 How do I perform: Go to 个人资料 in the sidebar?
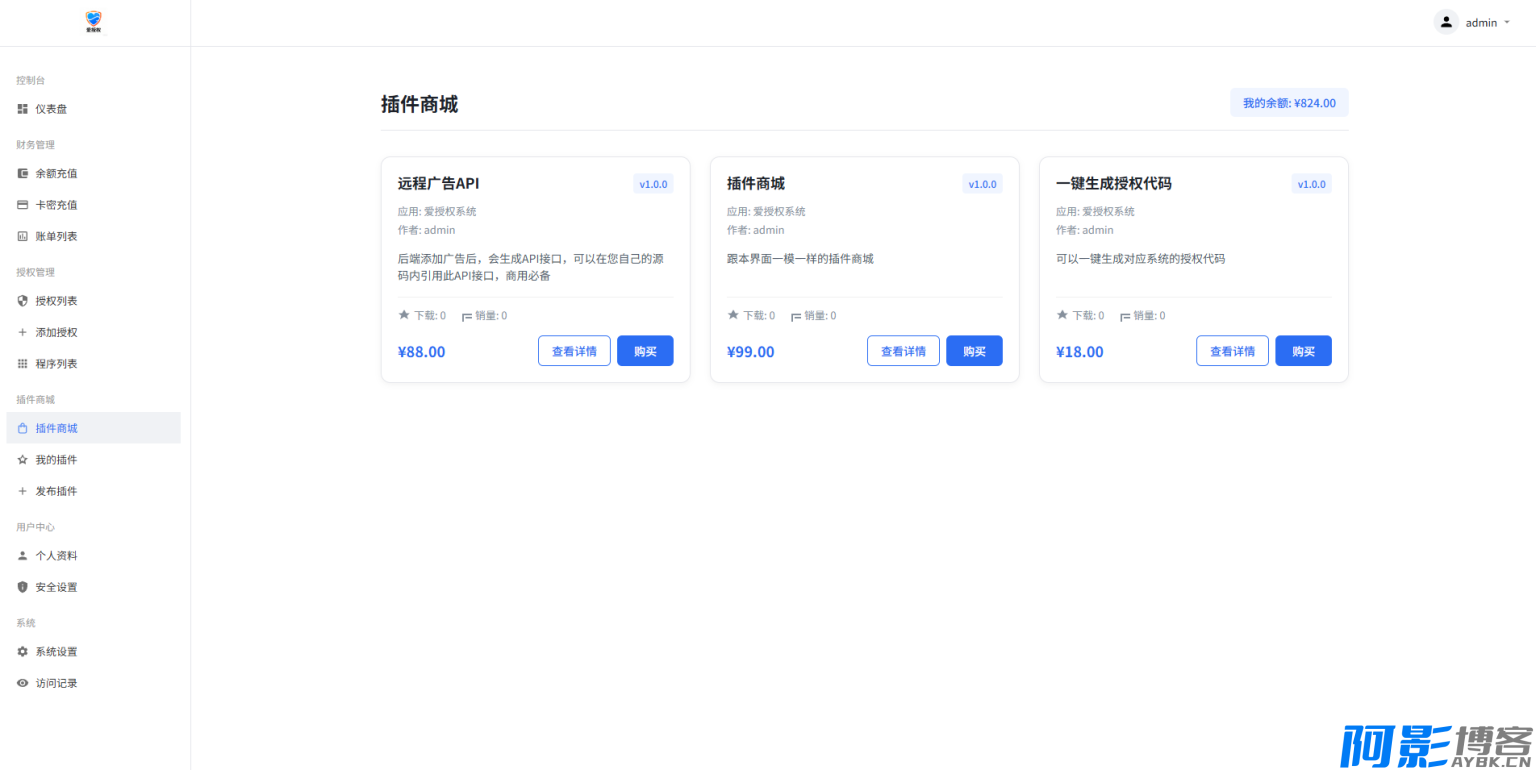coord(56,556)
